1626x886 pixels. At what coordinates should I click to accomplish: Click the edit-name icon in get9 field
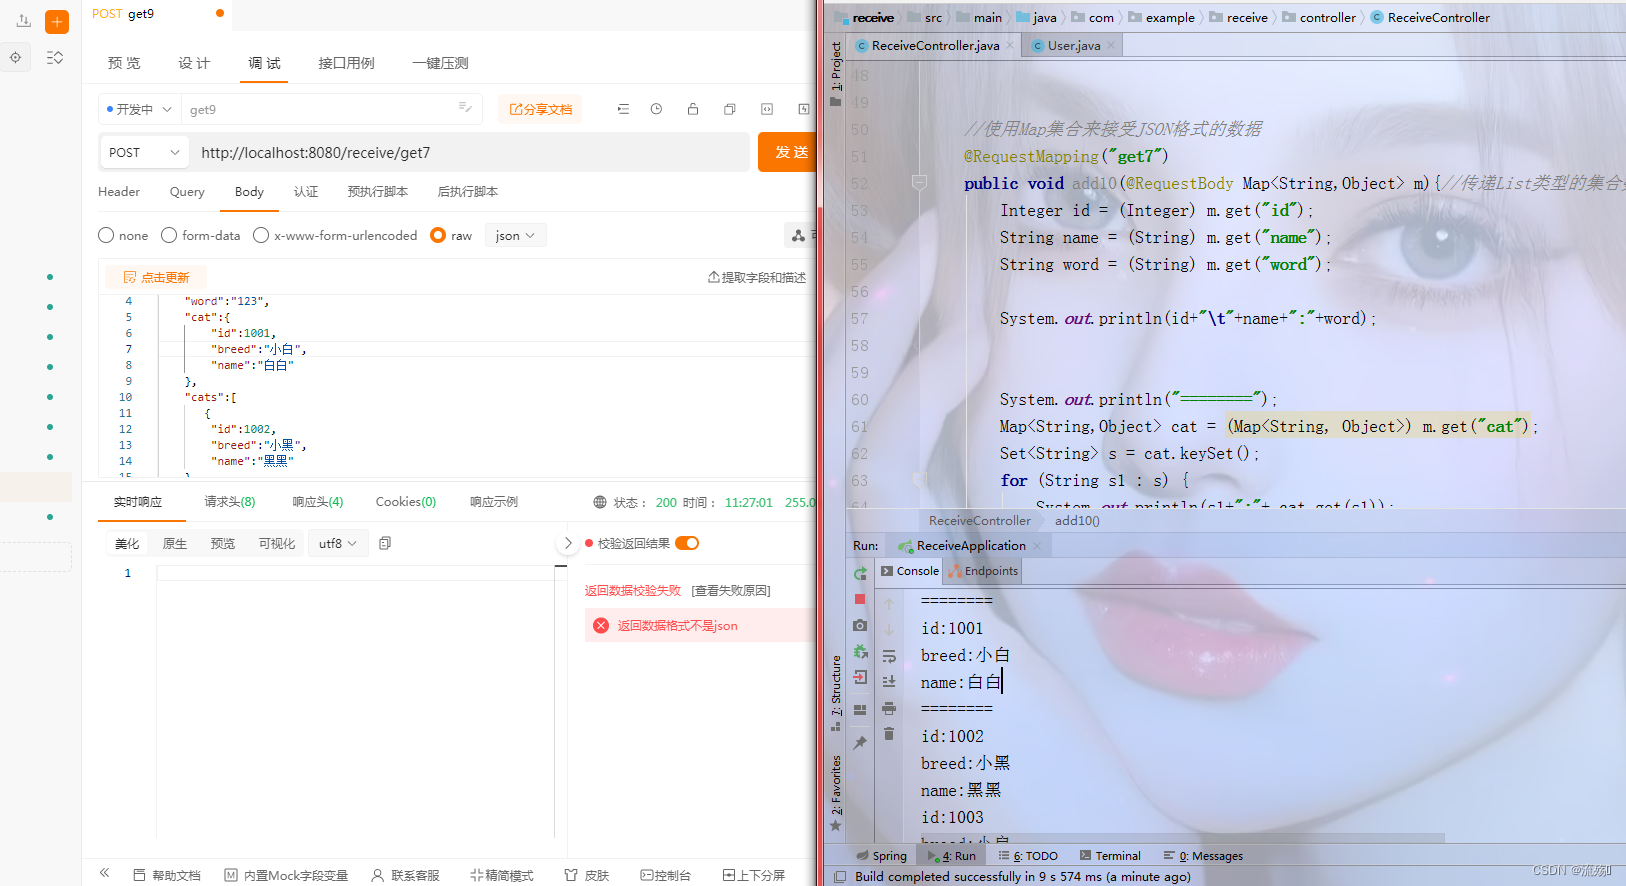[x=465, y=107]
